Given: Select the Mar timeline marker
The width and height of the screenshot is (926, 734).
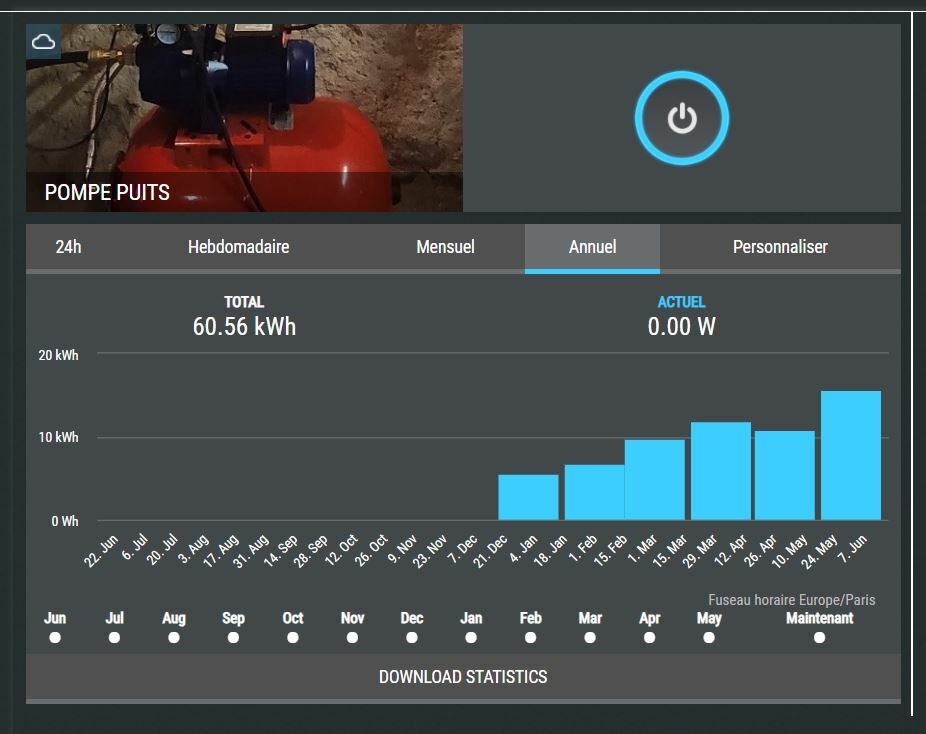Looking at the screenshot, I should pyautogui.click(x=590, y=638).
